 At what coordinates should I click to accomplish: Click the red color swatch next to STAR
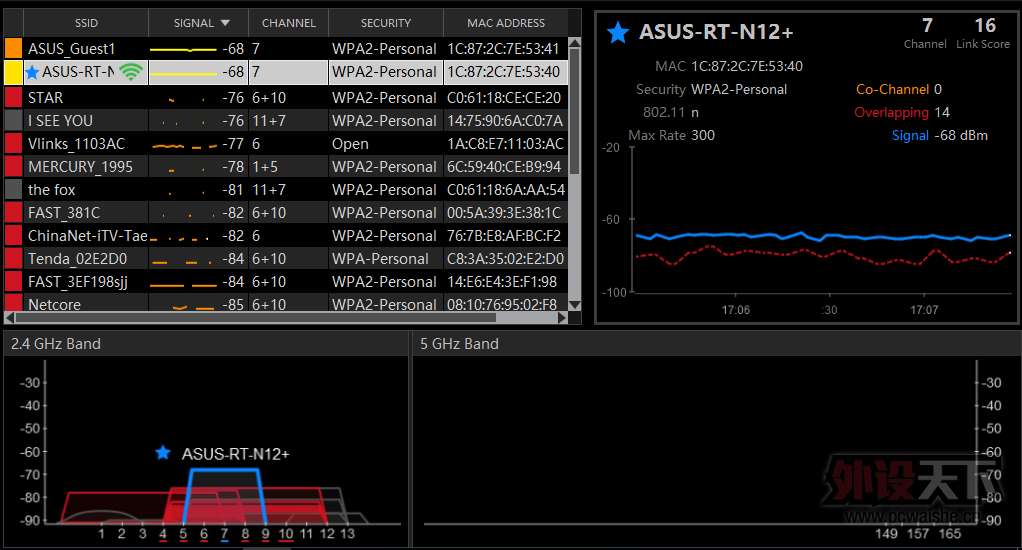pyautogui.click(x=14, y=98)
